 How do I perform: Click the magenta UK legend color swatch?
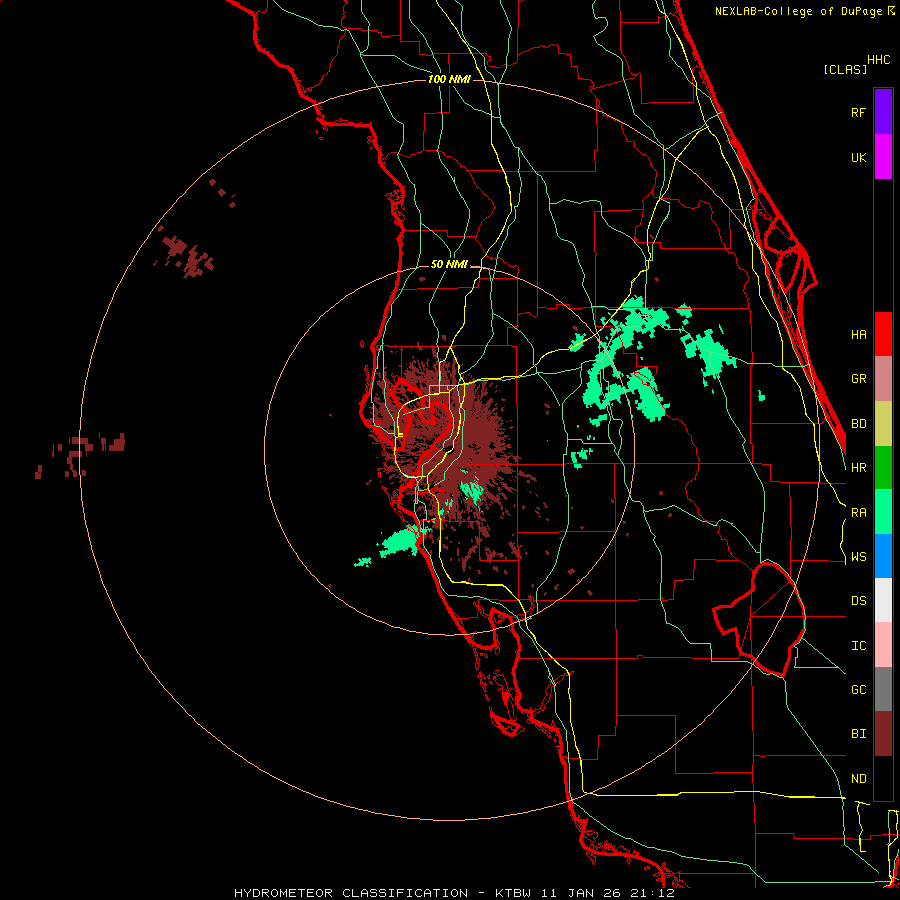883,157
